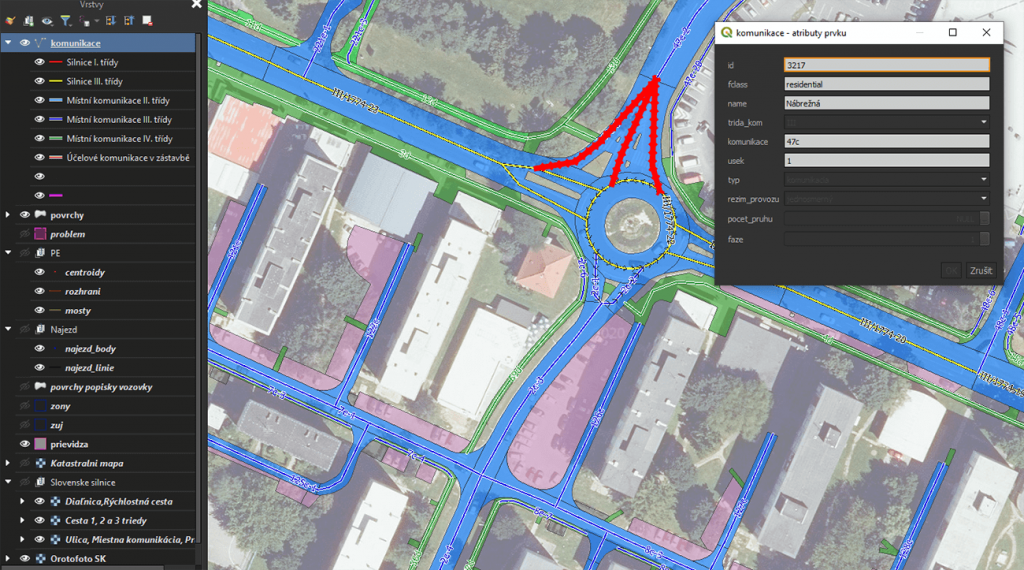Select the Orotofoto SK layer
This screenshot has width=1024, height=570.
79,558
